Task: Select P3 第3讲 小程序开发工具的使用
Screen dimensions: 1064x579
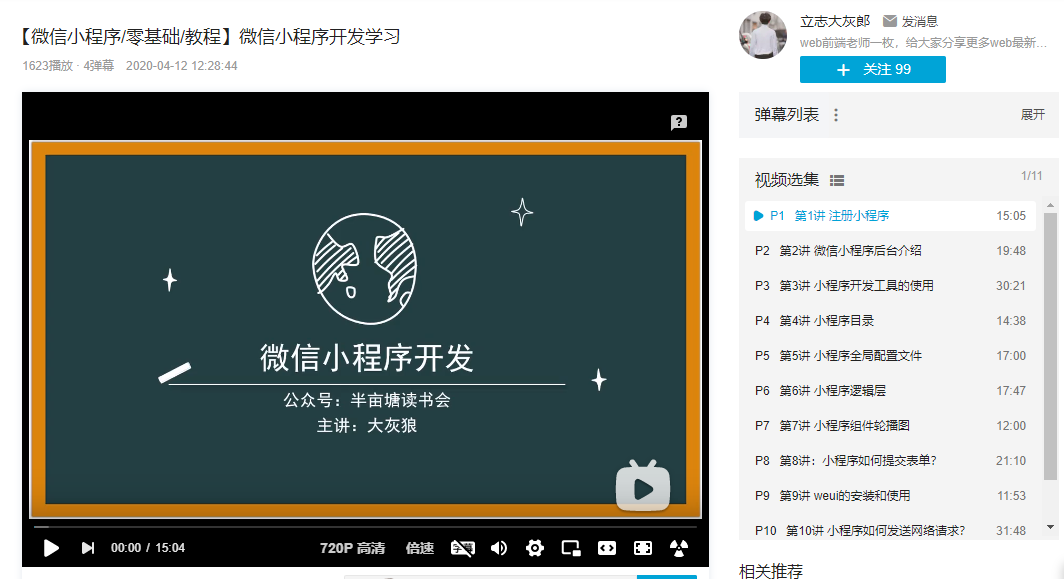Action: [x=890, y=286]
